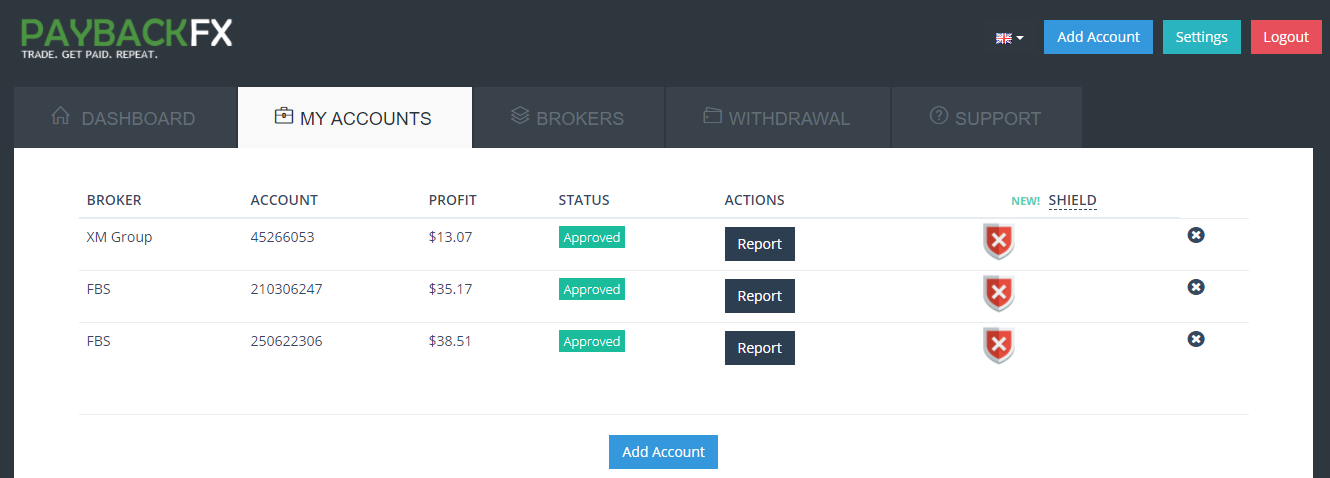Click the Profit column header
This screenshot has width=1330, height=478.
[x=453, y=200]
